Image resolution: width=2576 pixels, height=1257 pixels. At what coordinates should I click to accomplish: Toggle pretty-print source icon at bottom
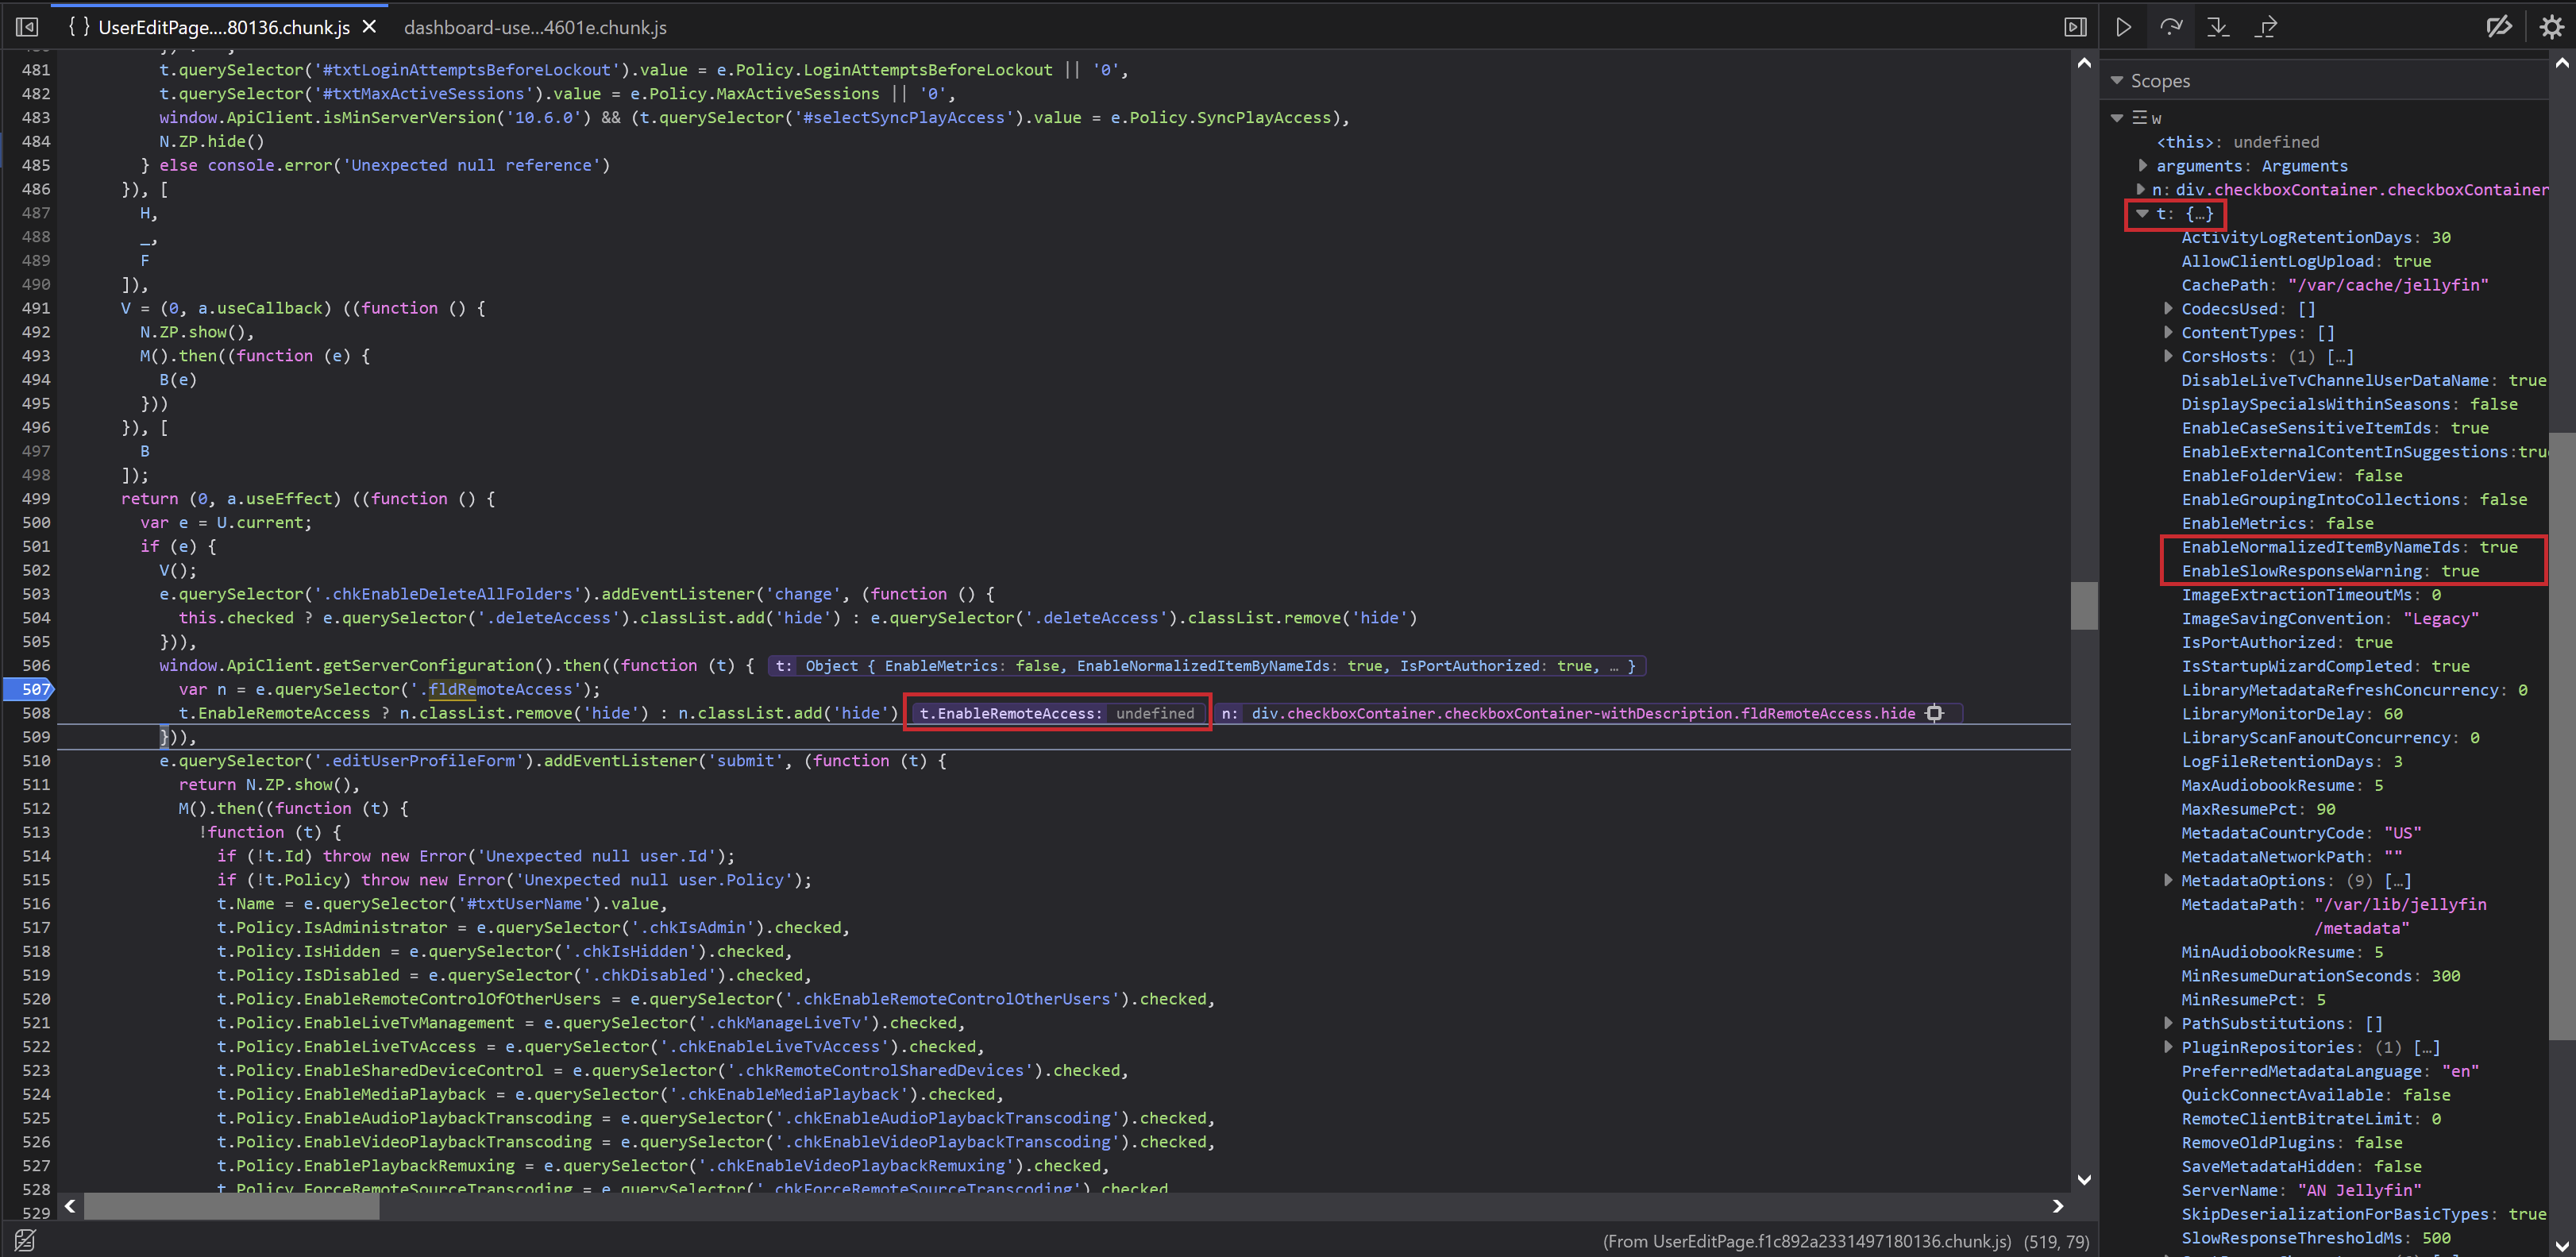[x=25, y=1240]
